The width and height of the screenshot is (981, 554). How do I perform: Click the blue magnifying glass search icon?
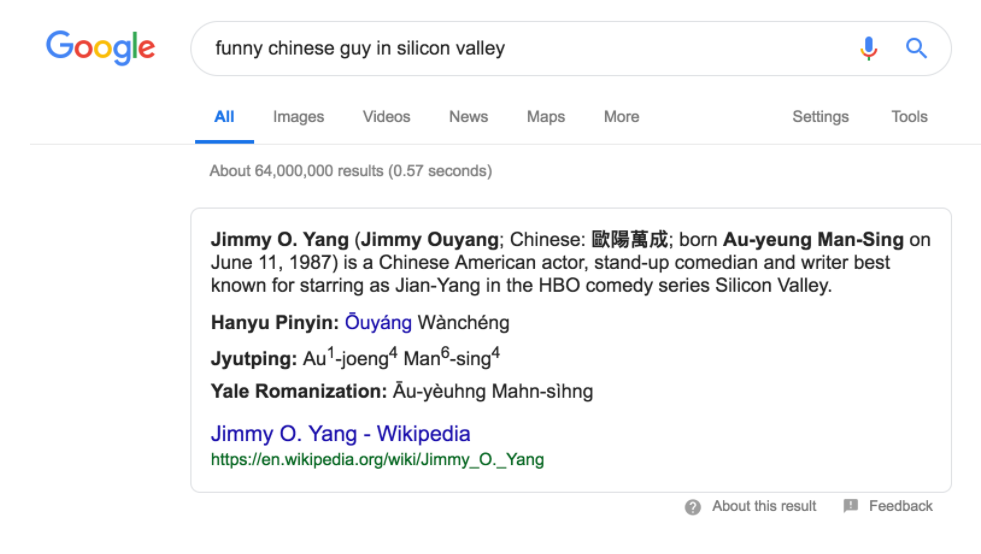pos(917,48)
